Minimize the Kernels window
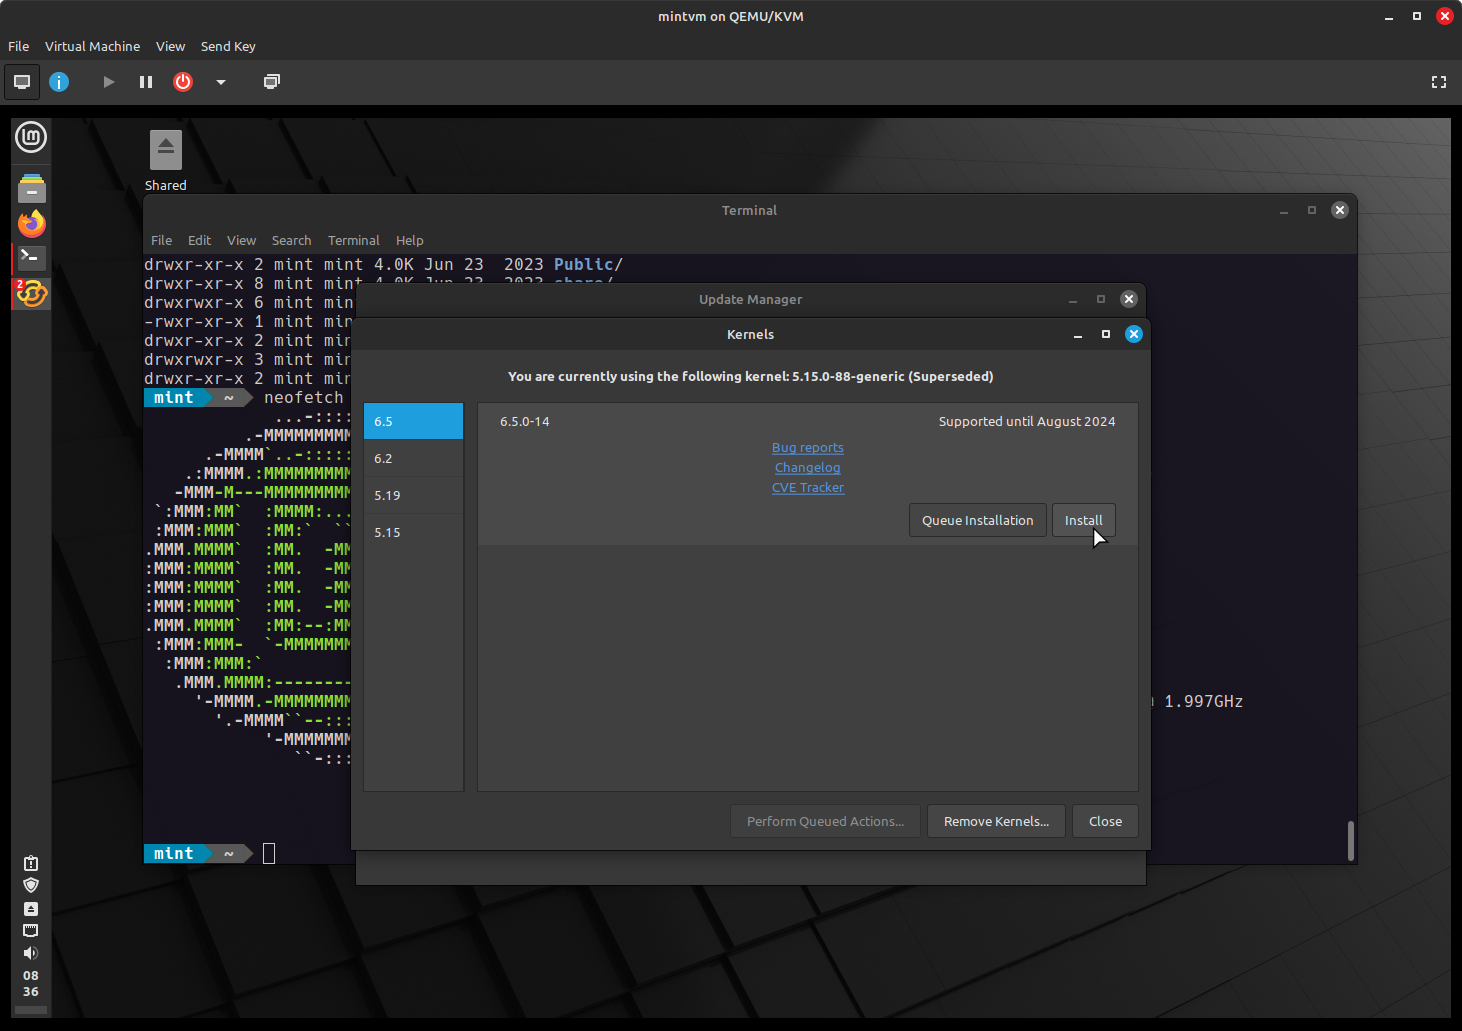The image size is (1462, 1031). click(x=1077, y=334)
